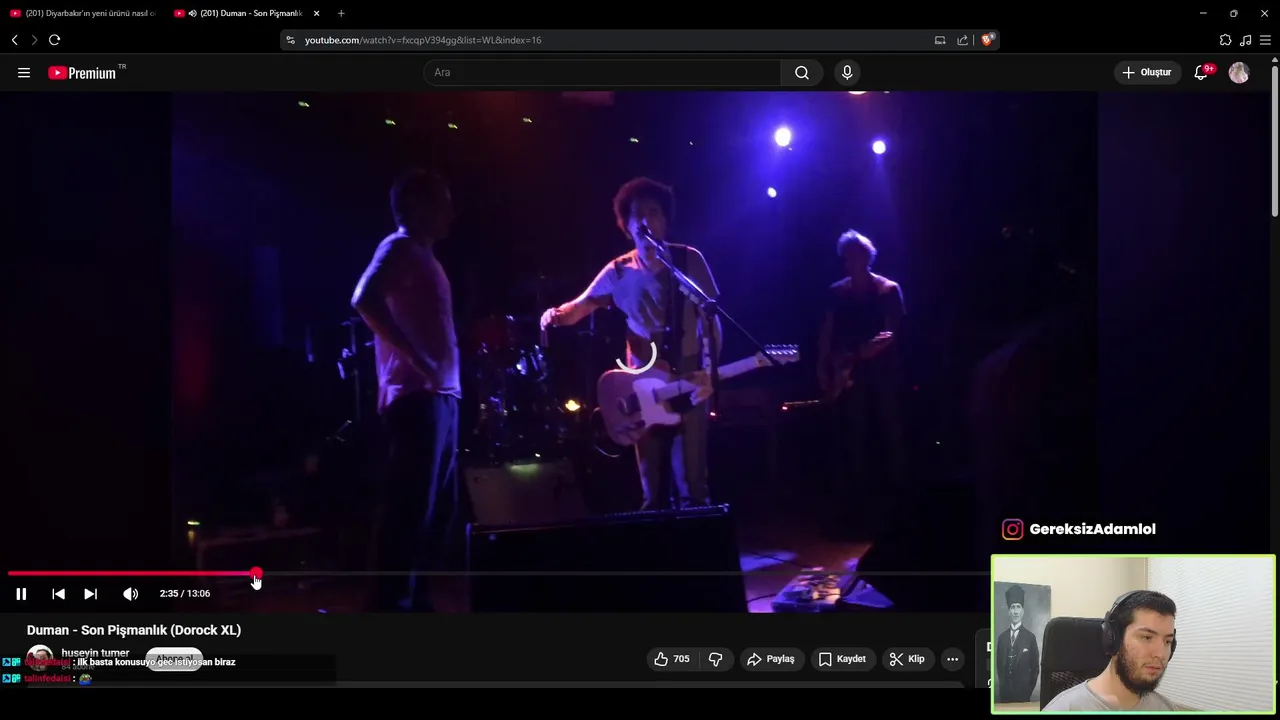This screenshot has width=1280, height=720.
Task: Skip to the next video
Action: [90, 594]
